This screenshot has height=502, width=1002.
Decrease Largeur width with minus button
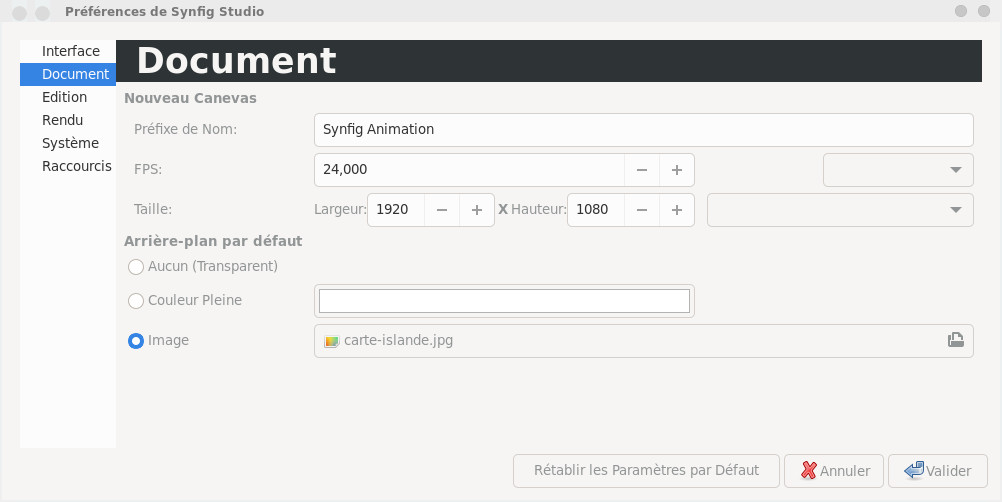coord(442,210)
